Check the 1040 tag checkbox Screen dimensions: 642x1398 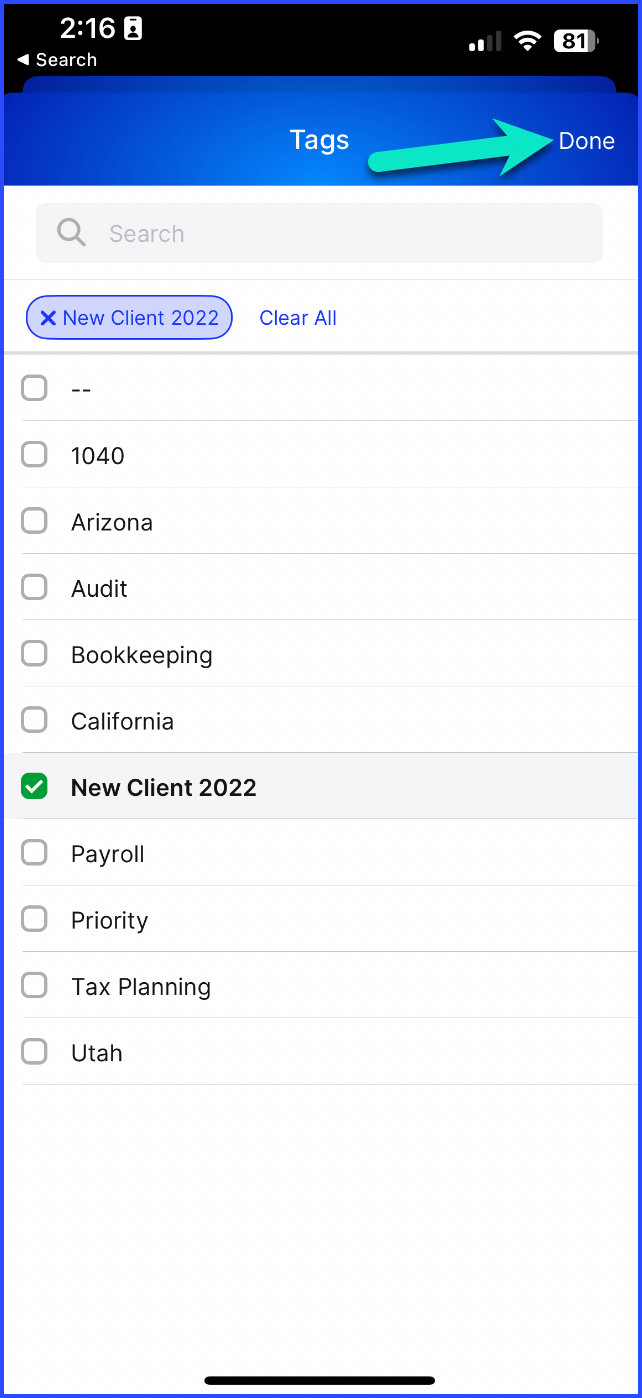(x=35, y=454)
